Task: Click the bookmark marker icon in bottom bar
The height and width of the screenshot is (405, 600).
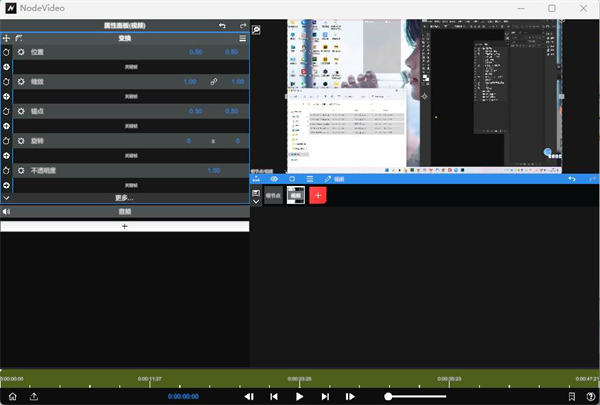Action: (x=571, y=397)
